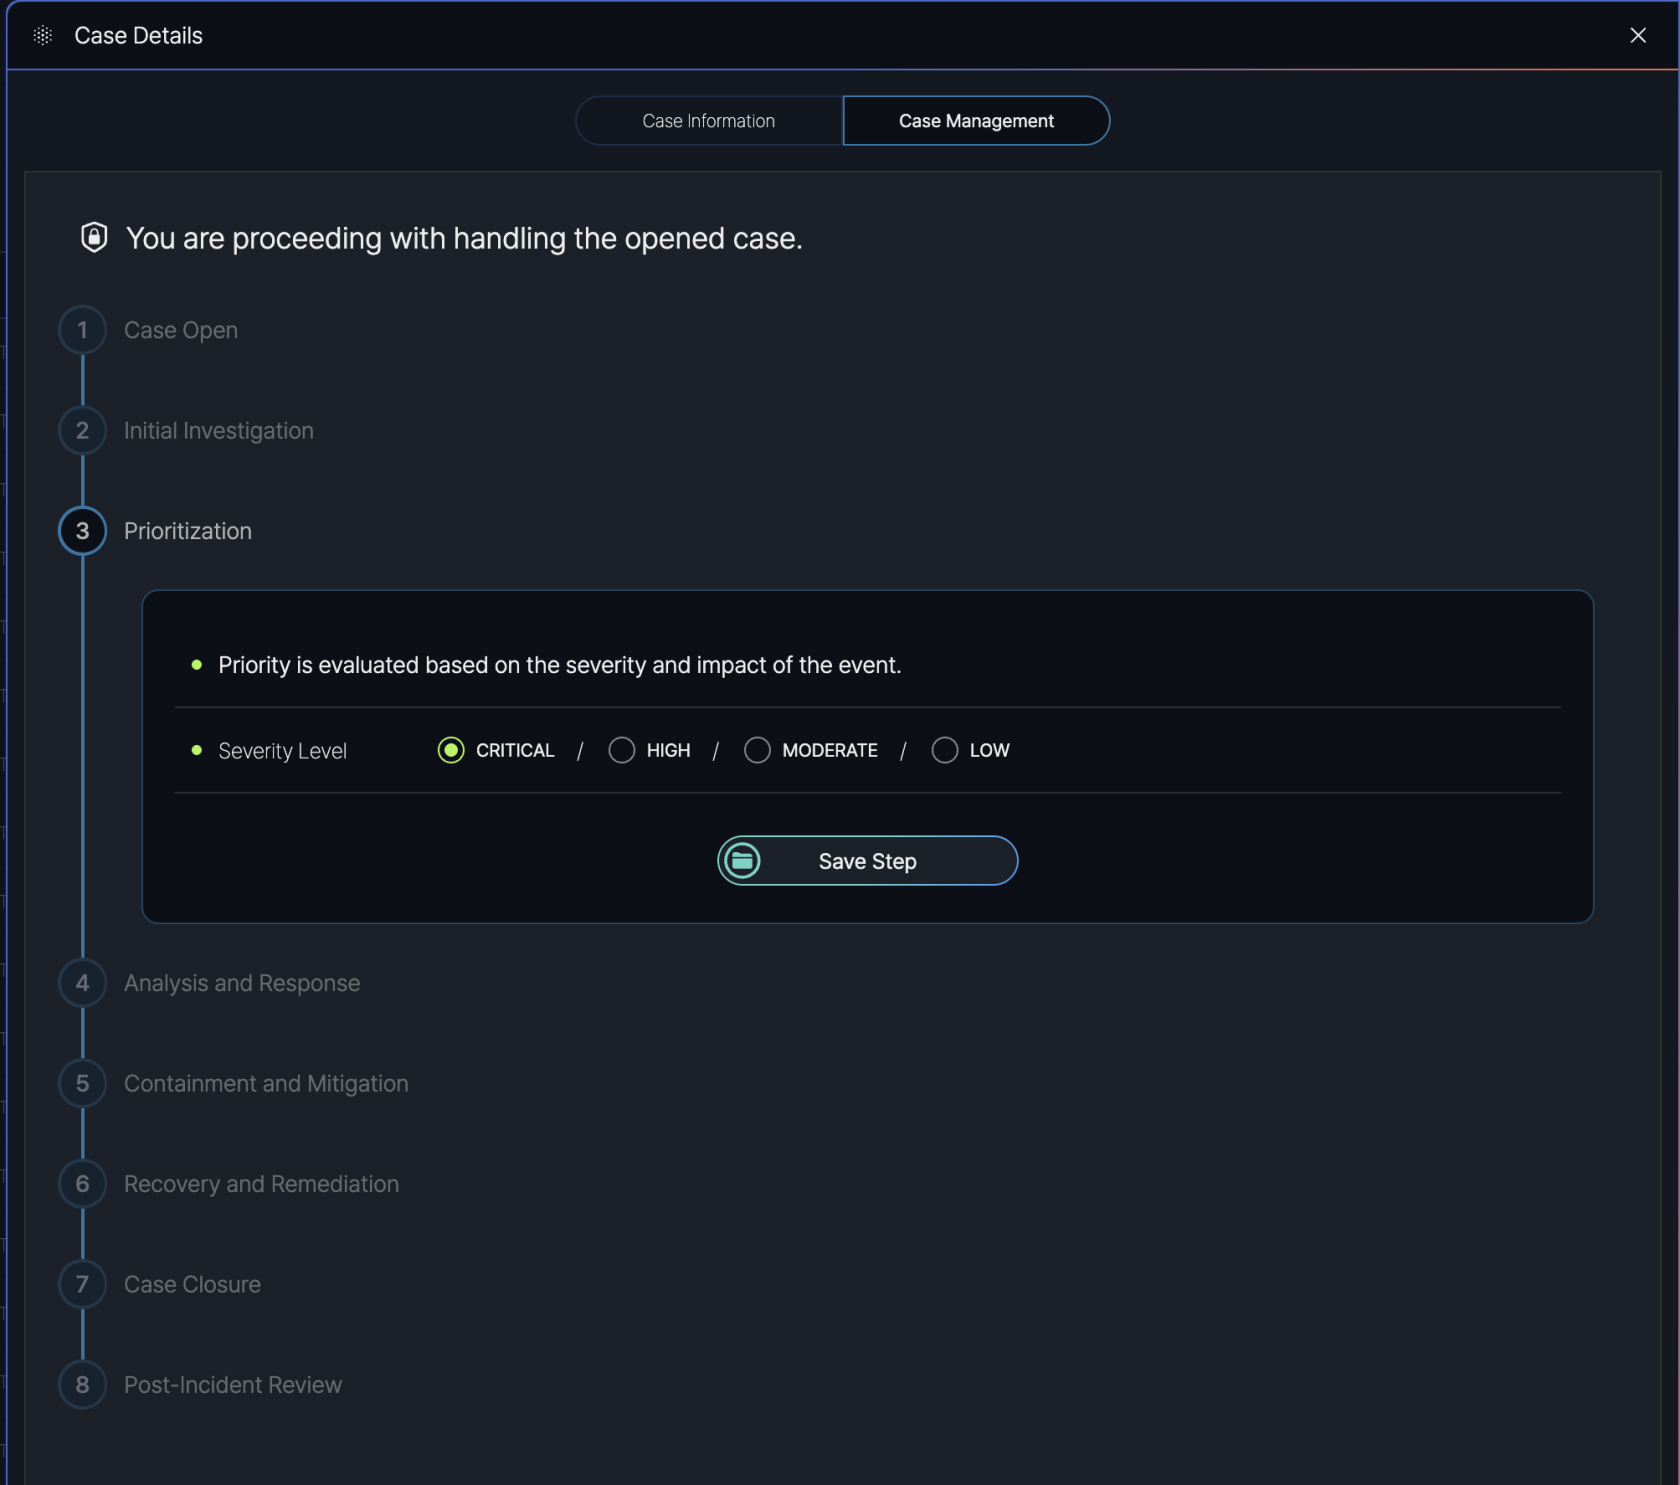Click the dotted logo icon beside Case Details

[x=42, y=36]
